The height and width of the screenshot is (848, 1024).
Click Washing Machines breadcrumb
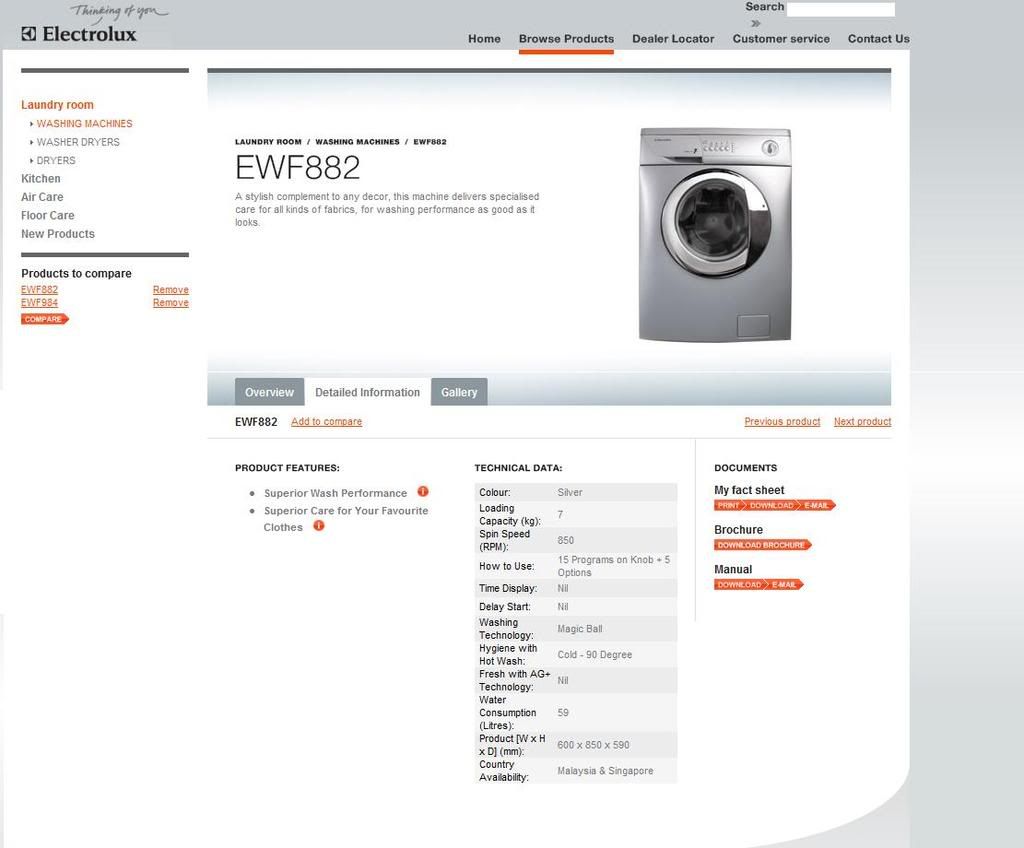pos(357,142)
